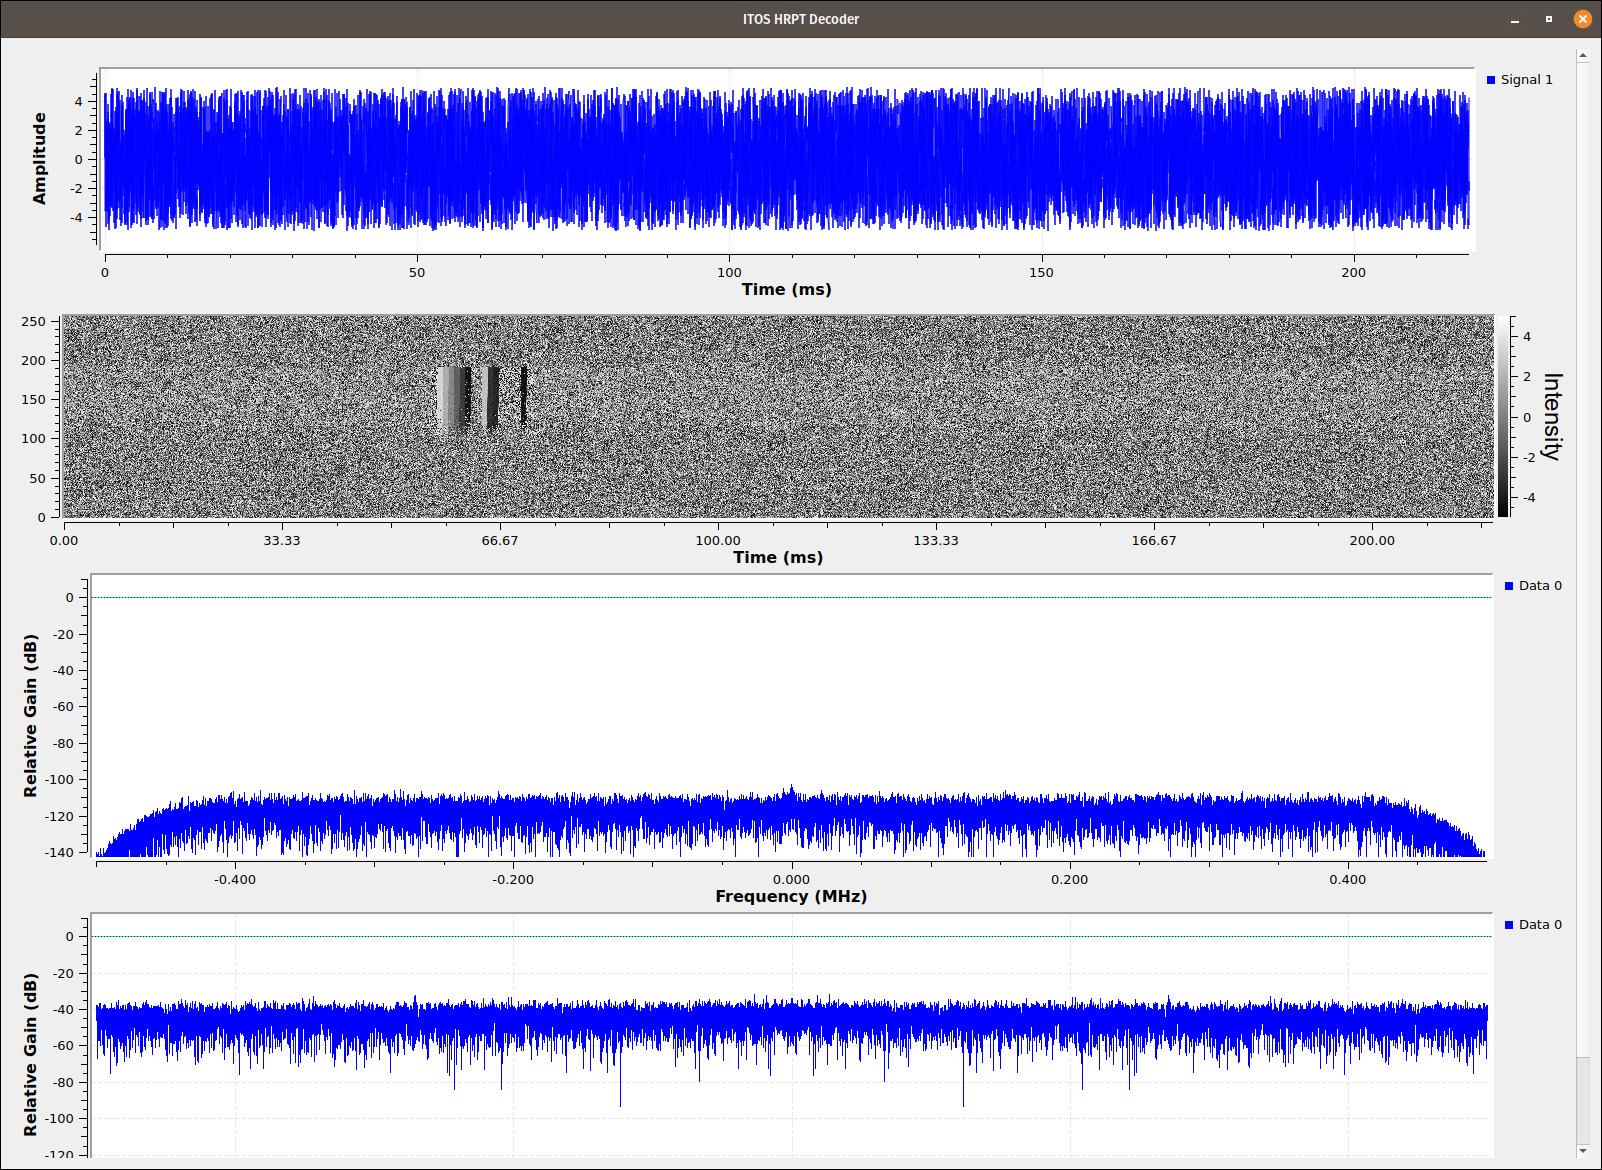Click the 0.200 frequency tick label

point(1070,880)
